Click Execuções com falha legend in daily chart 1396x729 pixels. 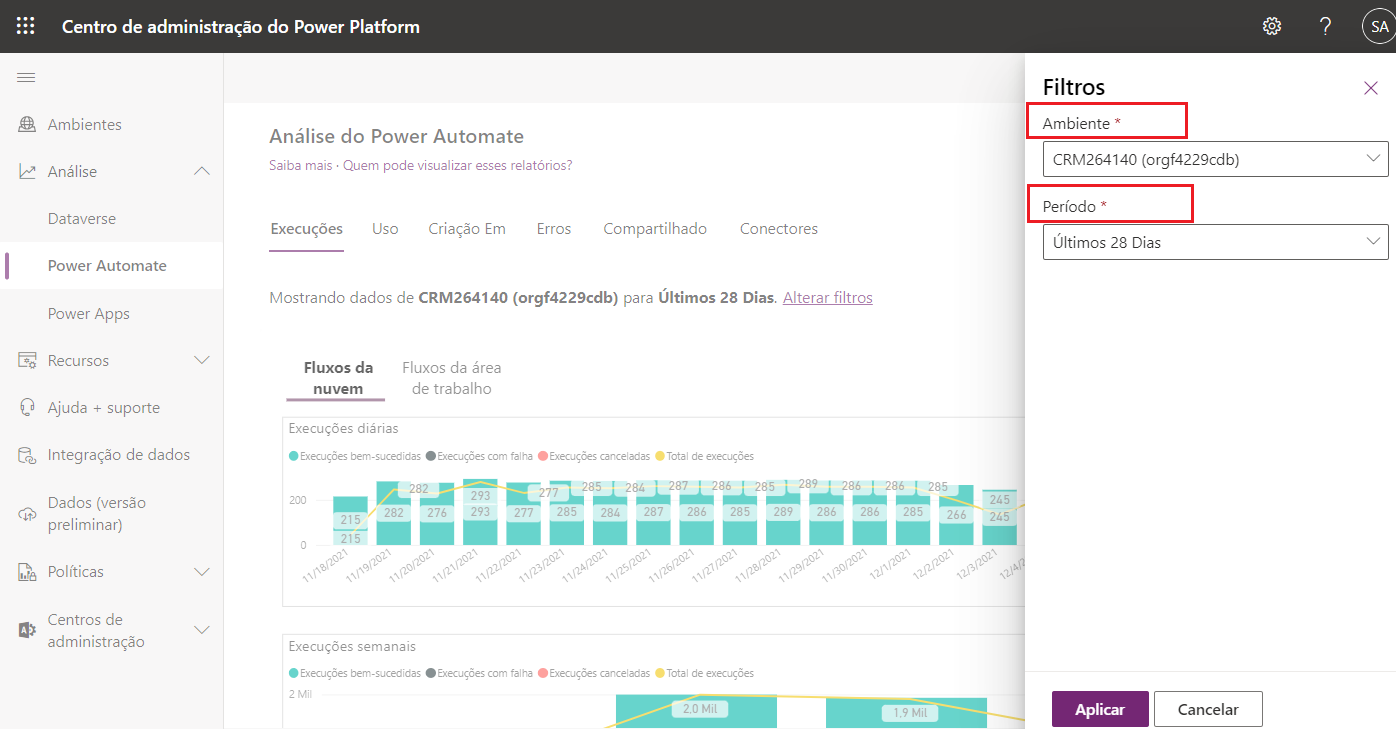[479, 456]
